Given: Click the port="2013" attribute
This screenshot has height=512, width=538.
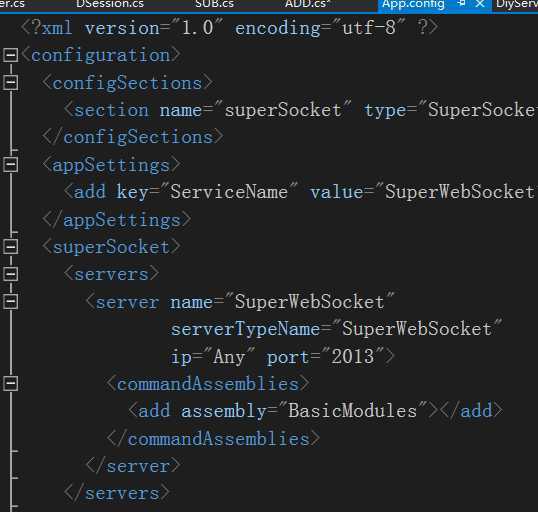Looking at the screenshot, I should click(325, 357).
